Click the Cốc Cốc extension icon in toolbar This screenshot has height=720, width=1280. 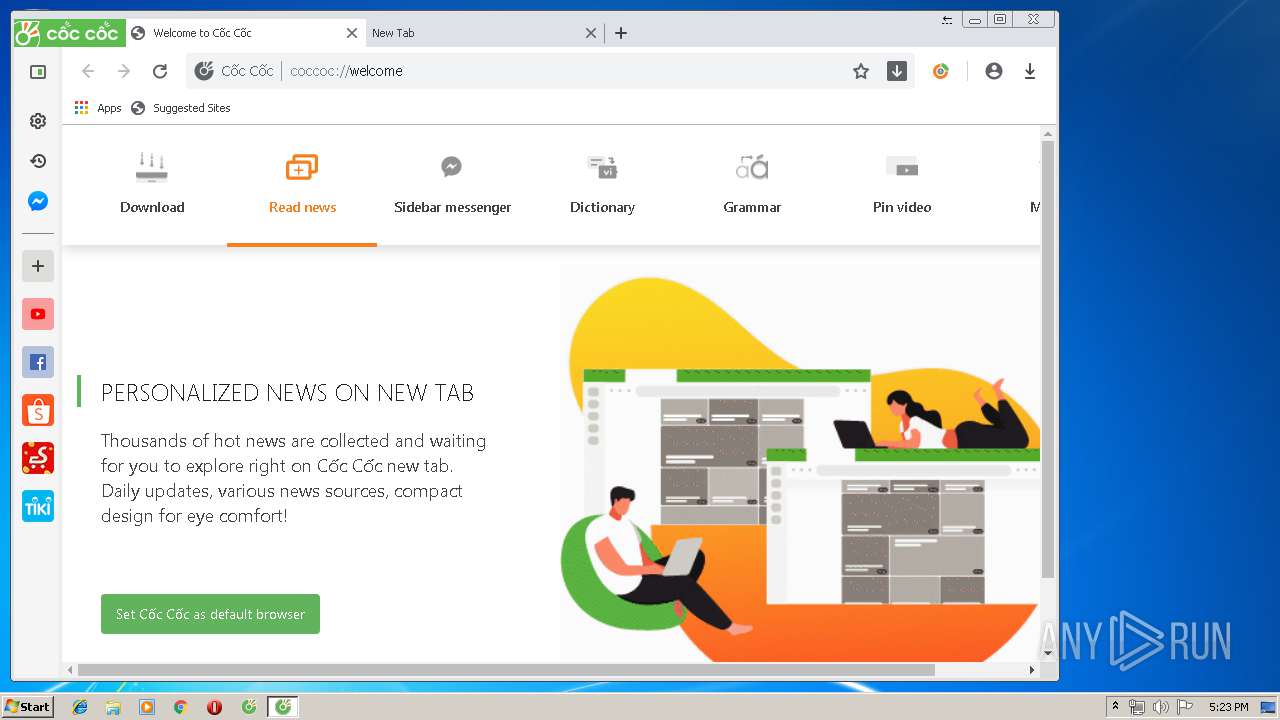pos(941,71)
